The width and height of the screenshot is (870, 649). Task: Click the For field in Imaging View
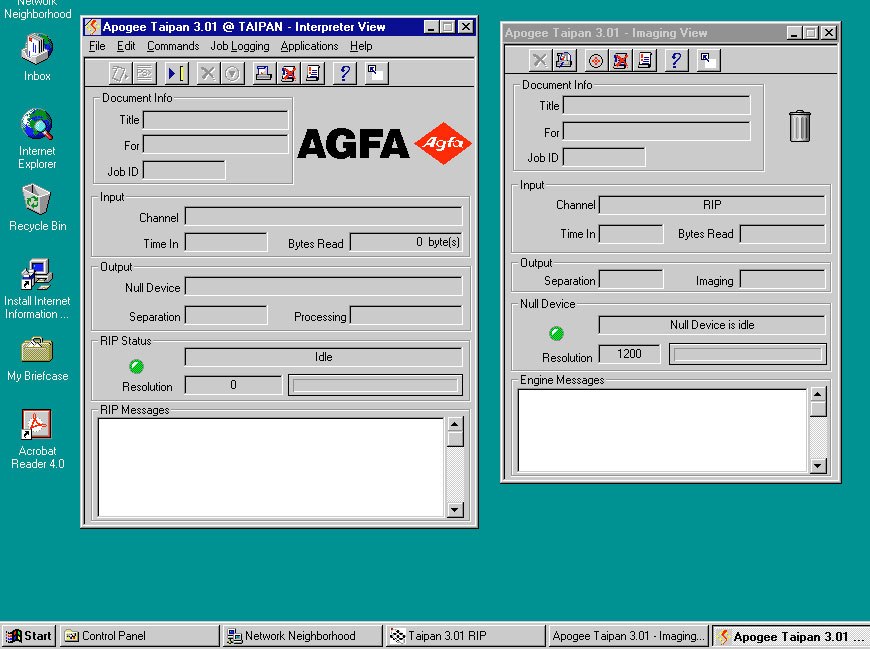(657, 131)
